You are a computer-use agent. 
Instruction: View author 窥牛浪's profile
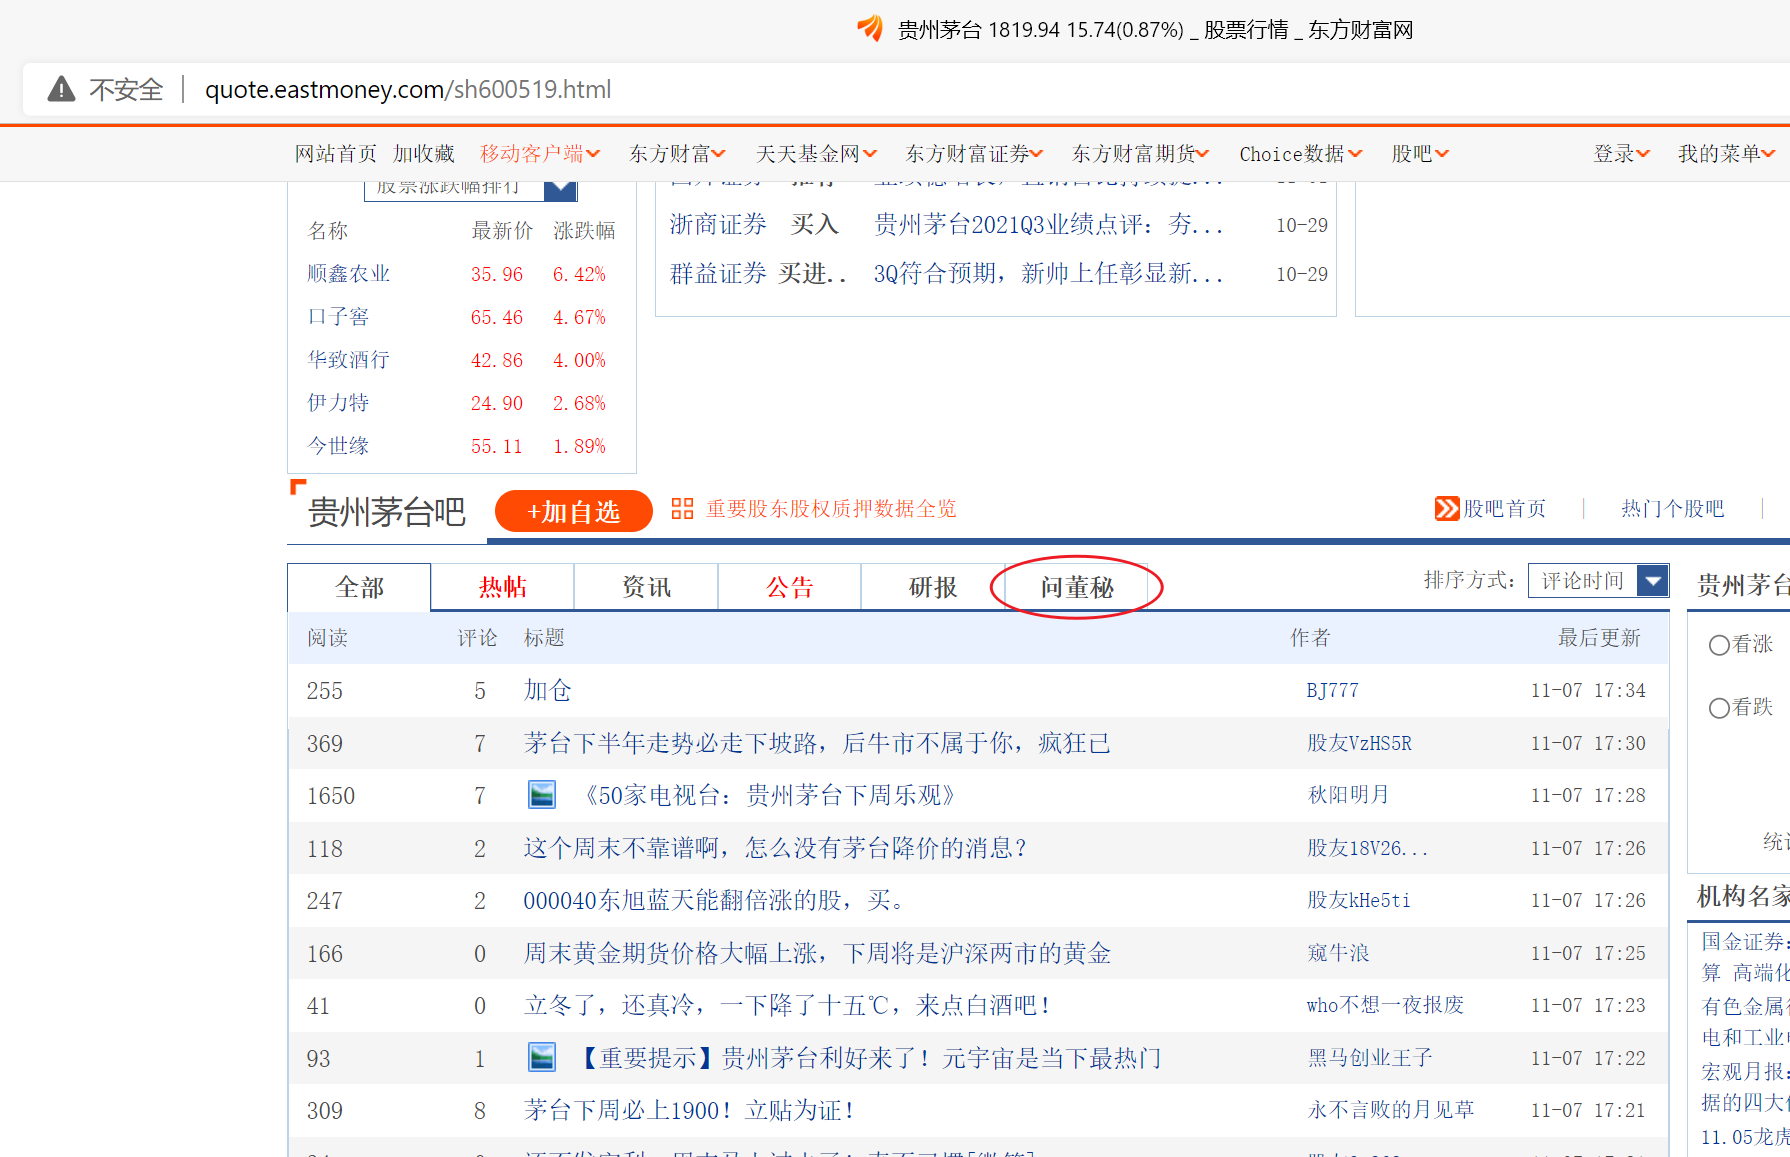(x=1338, y=953)
